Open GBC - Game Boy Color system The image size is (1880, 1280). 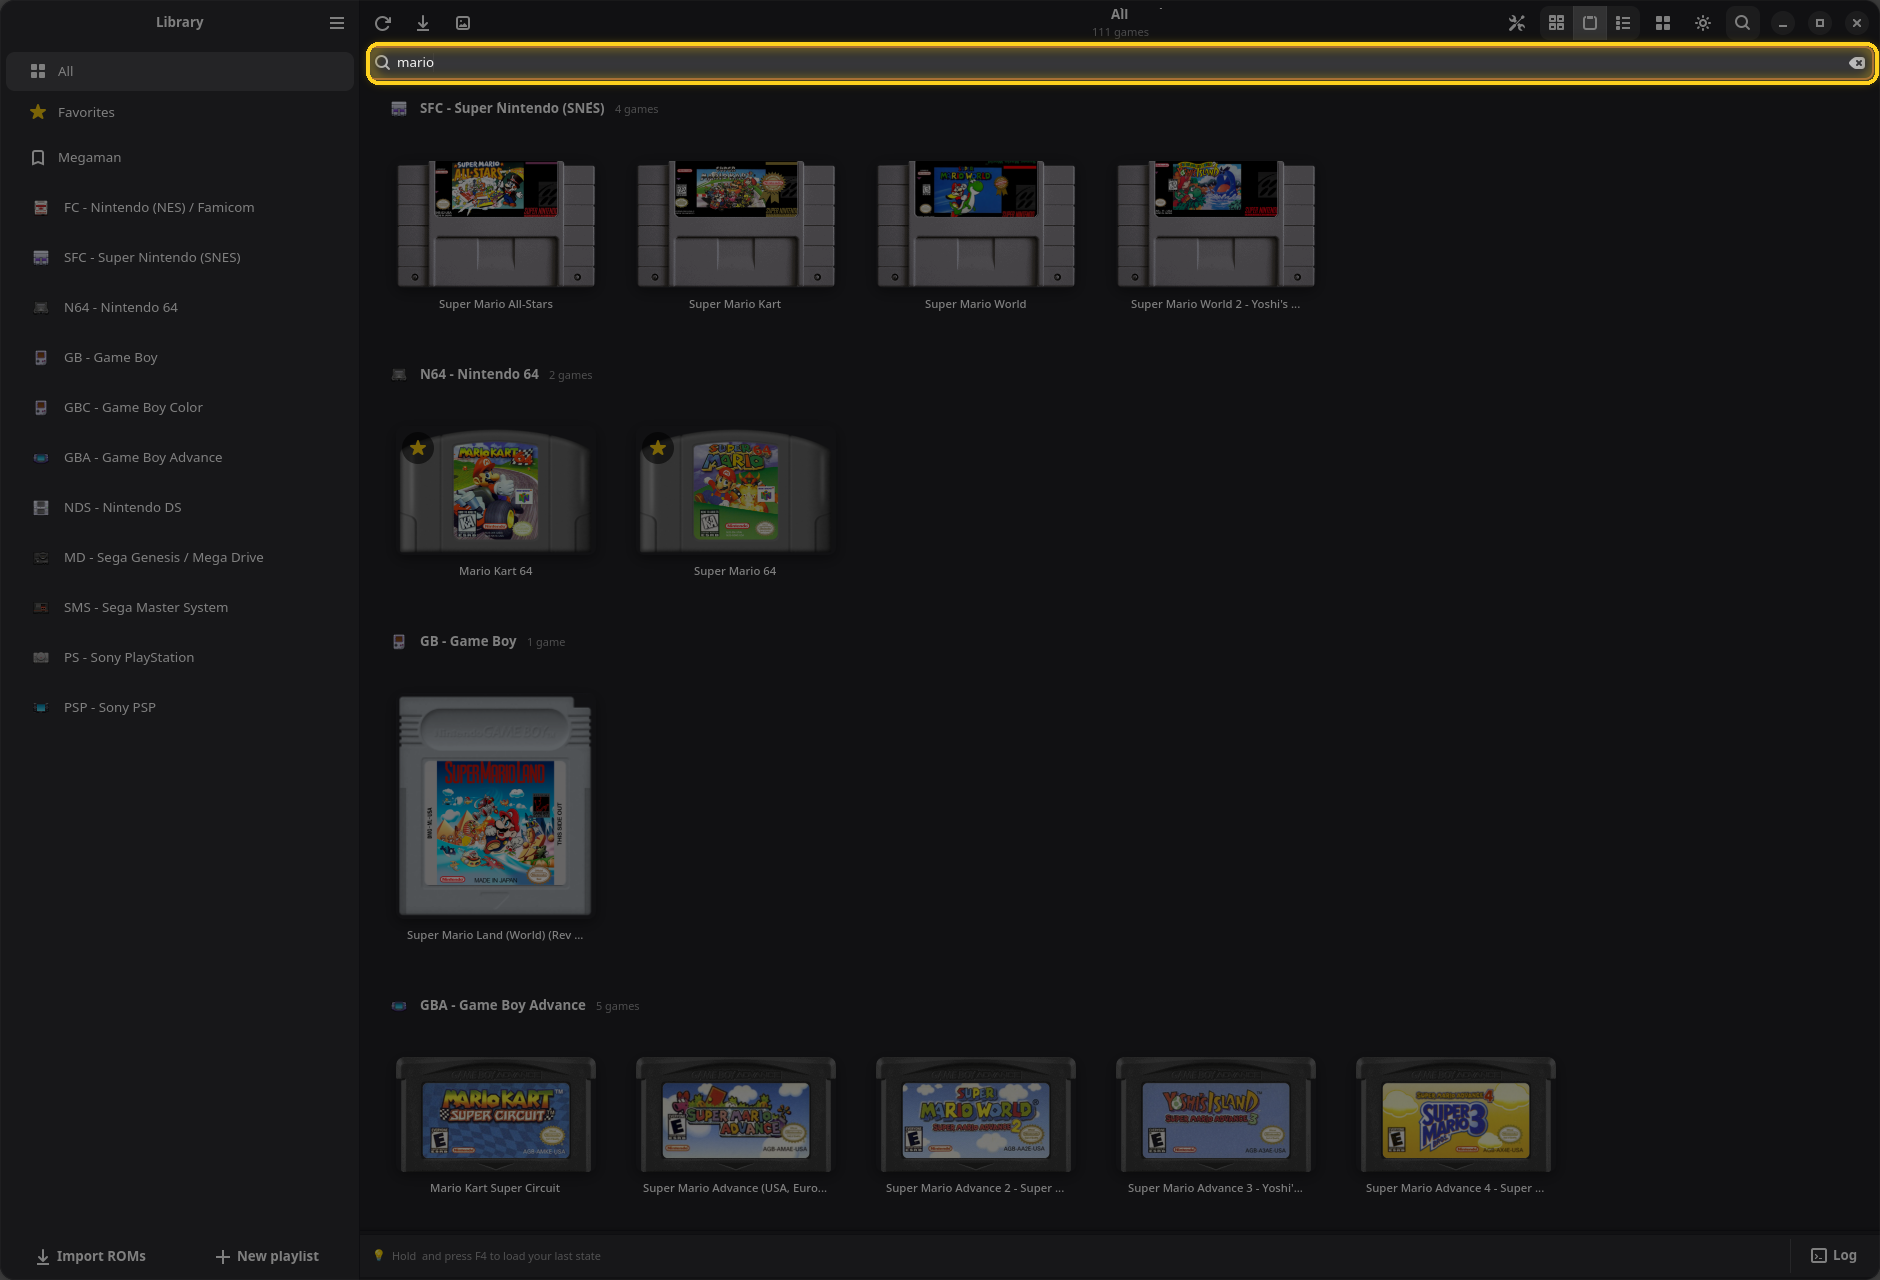180,407
